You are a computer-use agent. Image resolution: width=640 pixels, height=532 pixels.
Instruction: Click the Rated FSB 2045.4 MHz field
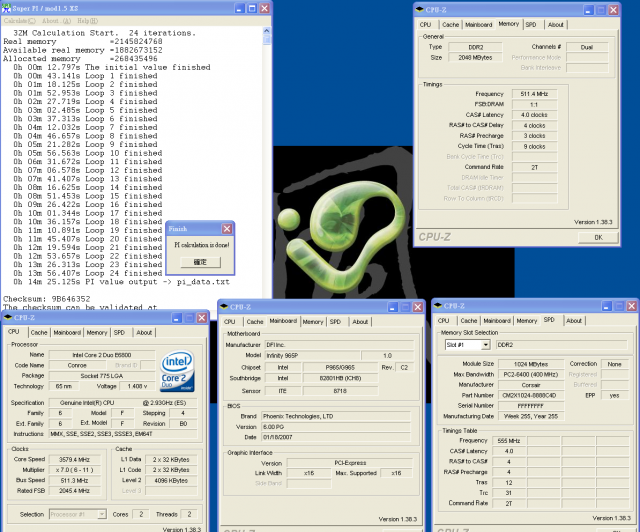74,491
